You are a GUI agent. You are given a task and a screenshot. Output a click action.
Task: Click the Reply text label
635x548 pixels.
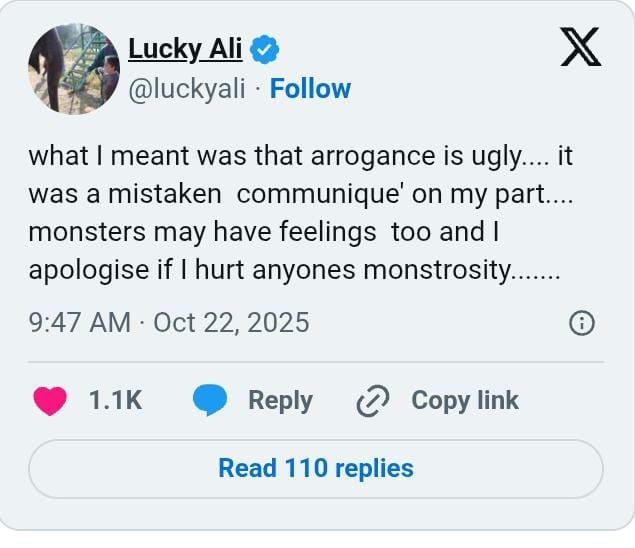(280, 401)
